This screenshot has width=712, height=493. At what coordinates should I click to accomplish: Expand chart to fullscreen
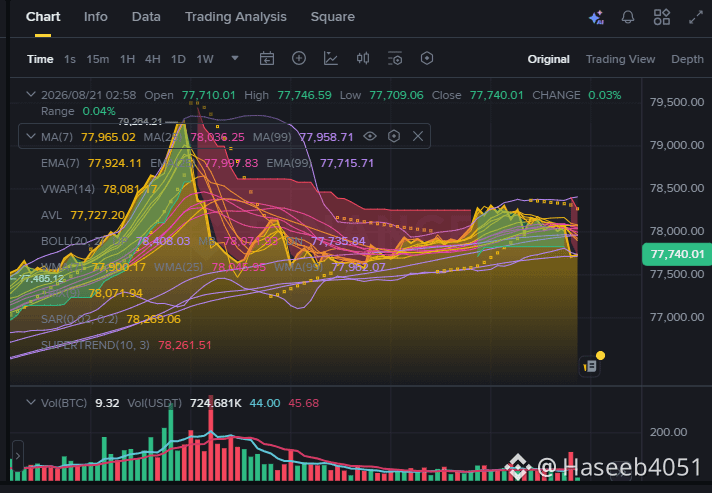696,17
